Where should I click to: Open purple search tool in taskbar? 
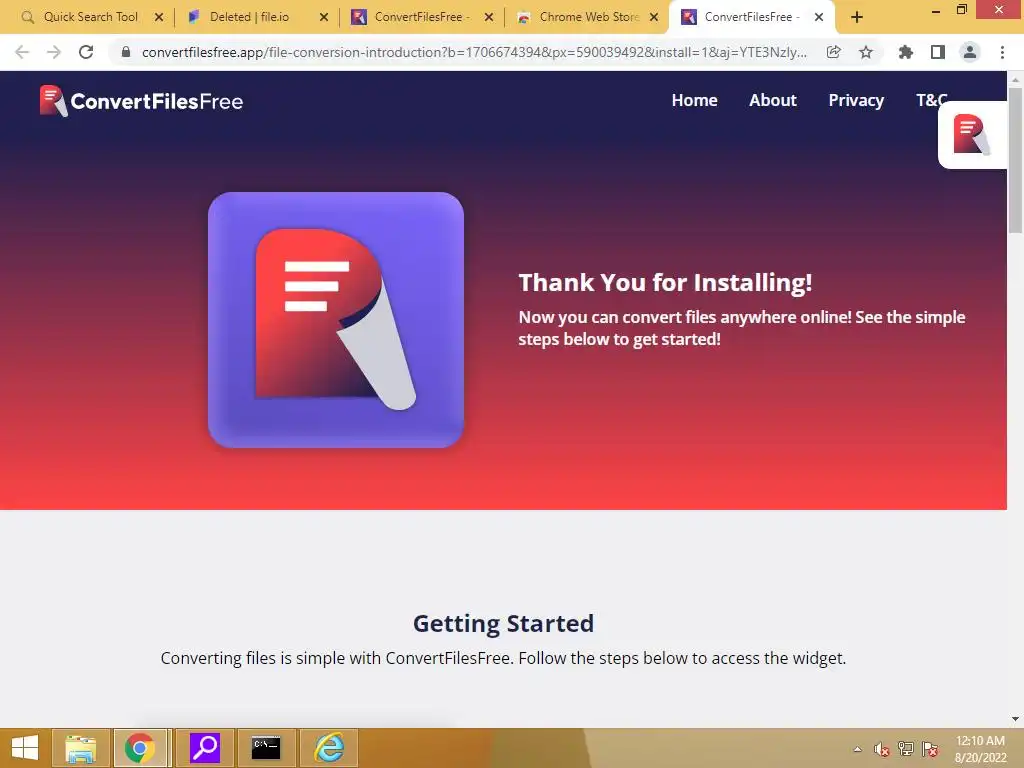pyautogui.click(x=205, y=748)
